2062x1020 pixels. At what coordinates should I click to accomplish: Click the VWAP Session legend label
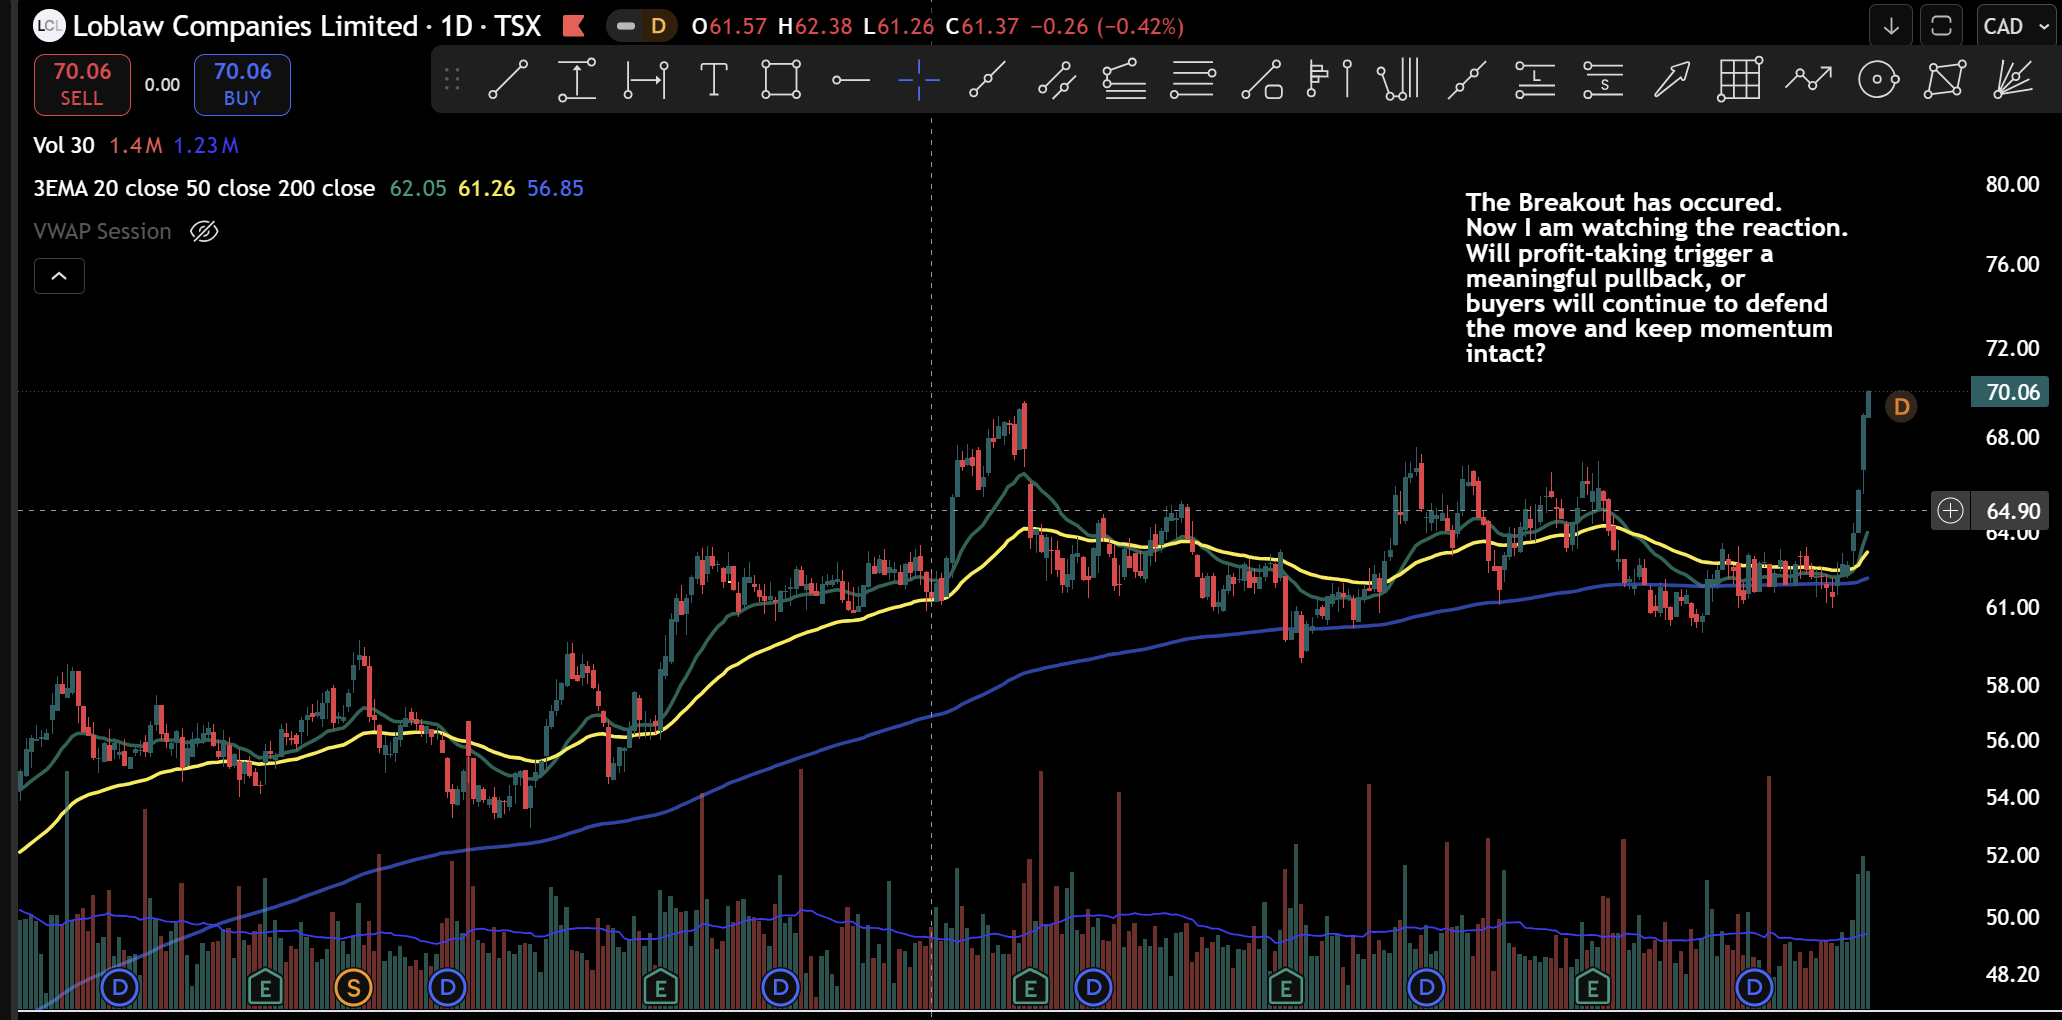click(x=103, y=232)
